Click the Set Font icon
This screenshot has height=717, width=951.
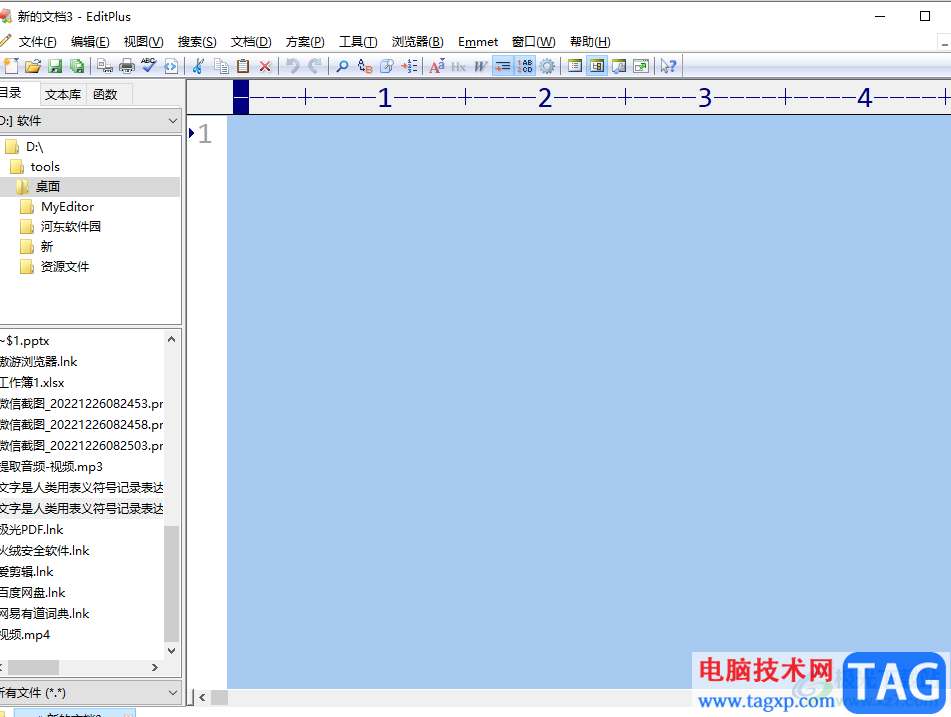(x=437, y=66)
